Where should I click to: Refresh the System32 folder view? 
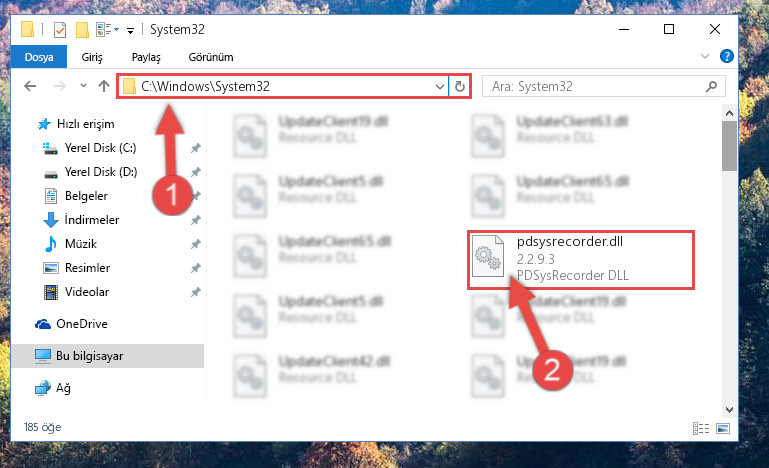tap(460, 86)
